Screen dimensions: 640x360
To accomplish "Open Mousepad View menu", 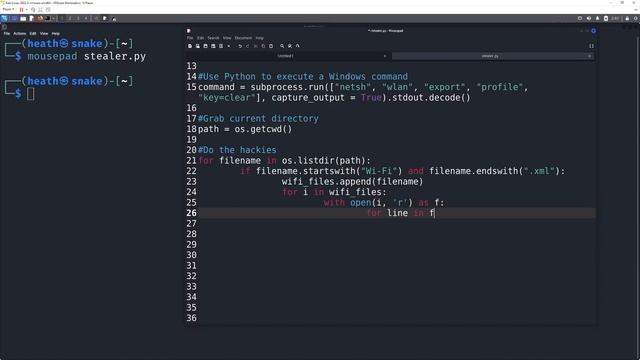I will tap(227, 38).
